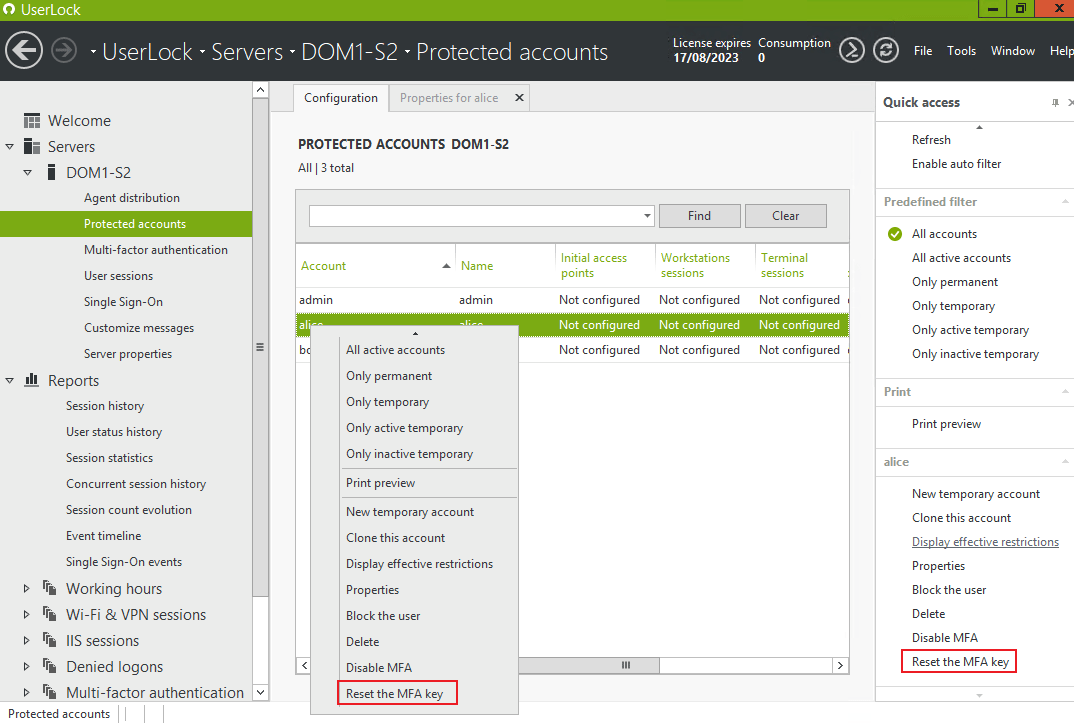Collapse the Print section in Quick access
This screenshot has height=726, width=1074.
click(x=1065, y=392)
